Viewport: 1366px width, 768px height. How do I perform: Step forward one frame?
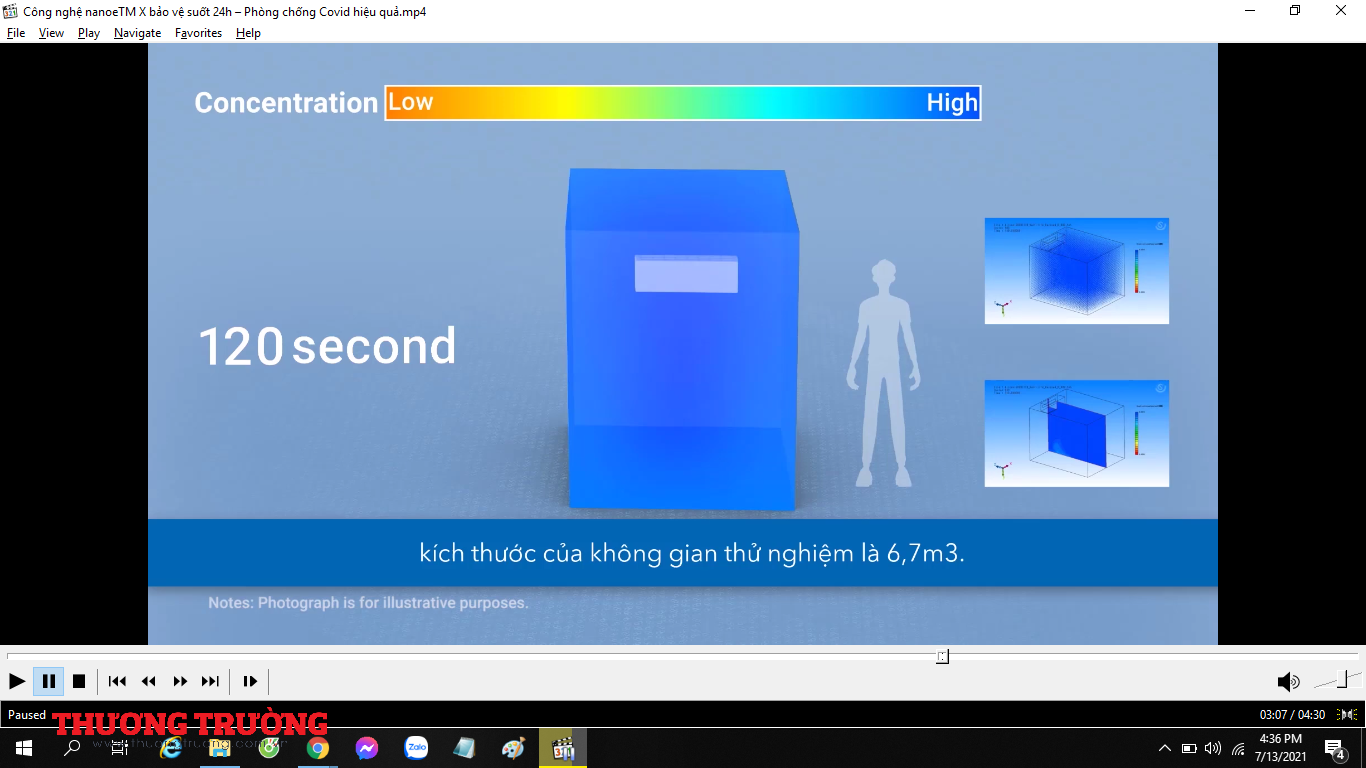(x=250, y=681)
